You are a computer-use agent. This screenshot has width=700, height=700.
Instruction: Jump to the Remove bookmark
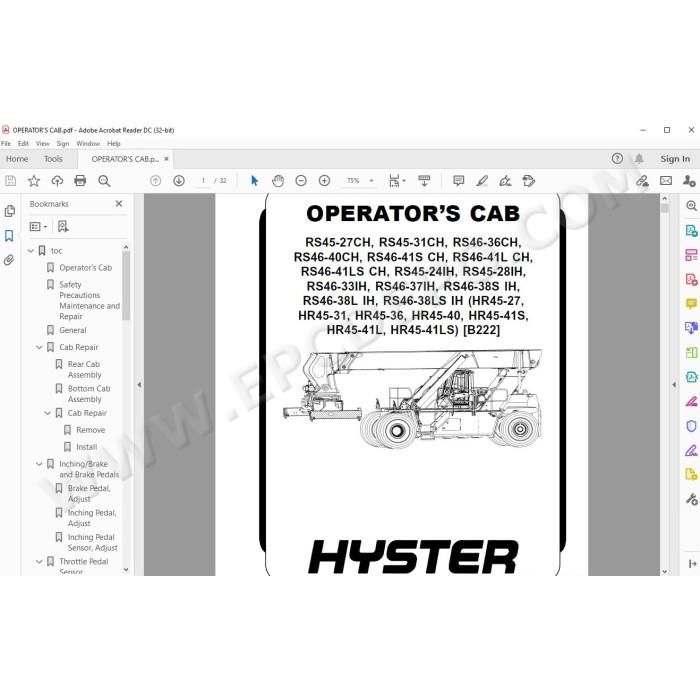tap(91, 430)
